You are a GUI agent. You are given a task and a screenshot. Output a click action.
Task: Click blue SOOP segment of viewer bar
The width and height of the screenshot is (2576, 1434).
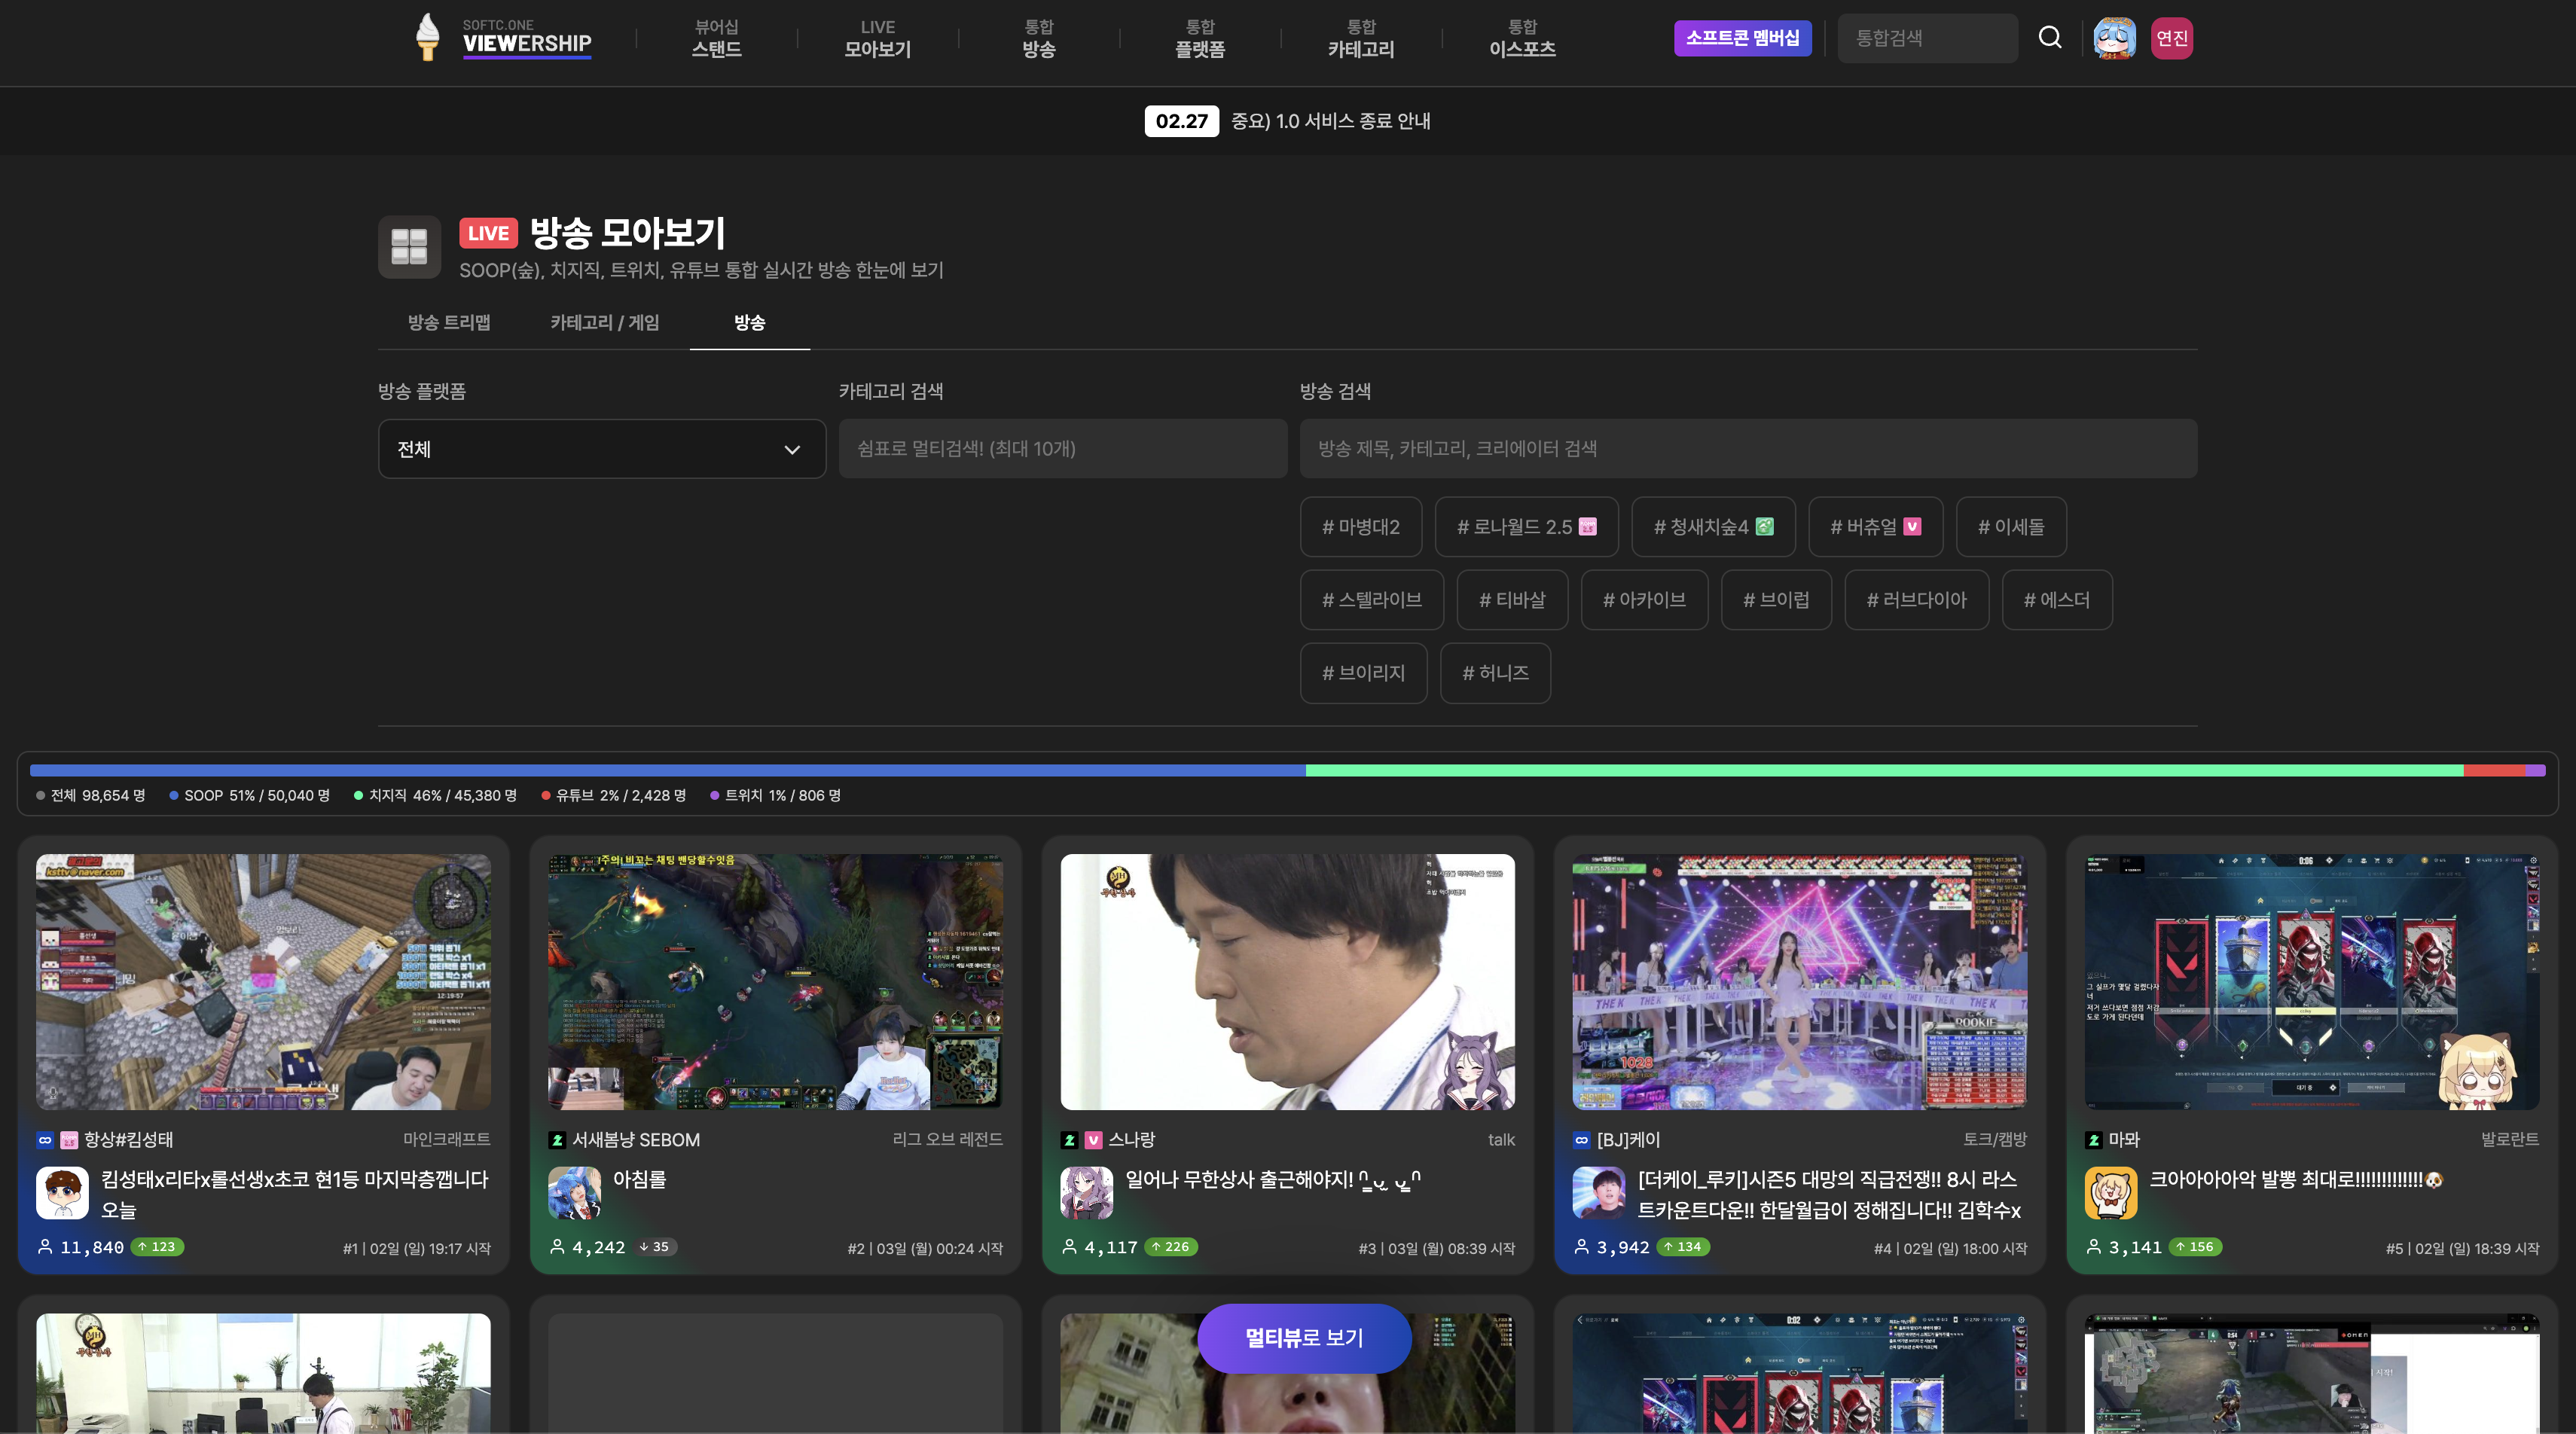point(667,770)
